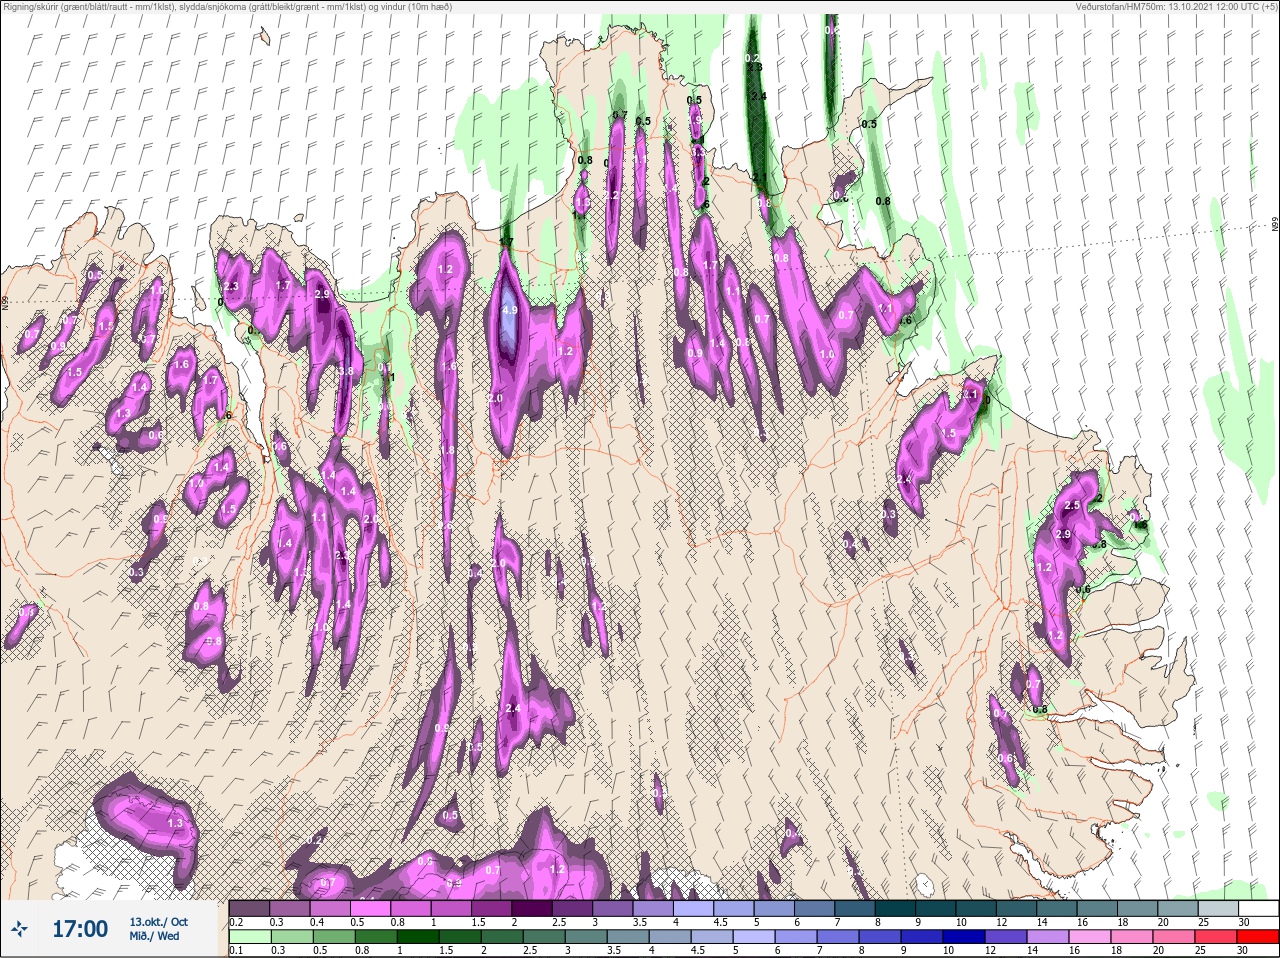Image resolution: width=1280 pixels, height=958 pixels.
Task: Pick upper legend swatch between 8 and 9
Action: (896, 909)
